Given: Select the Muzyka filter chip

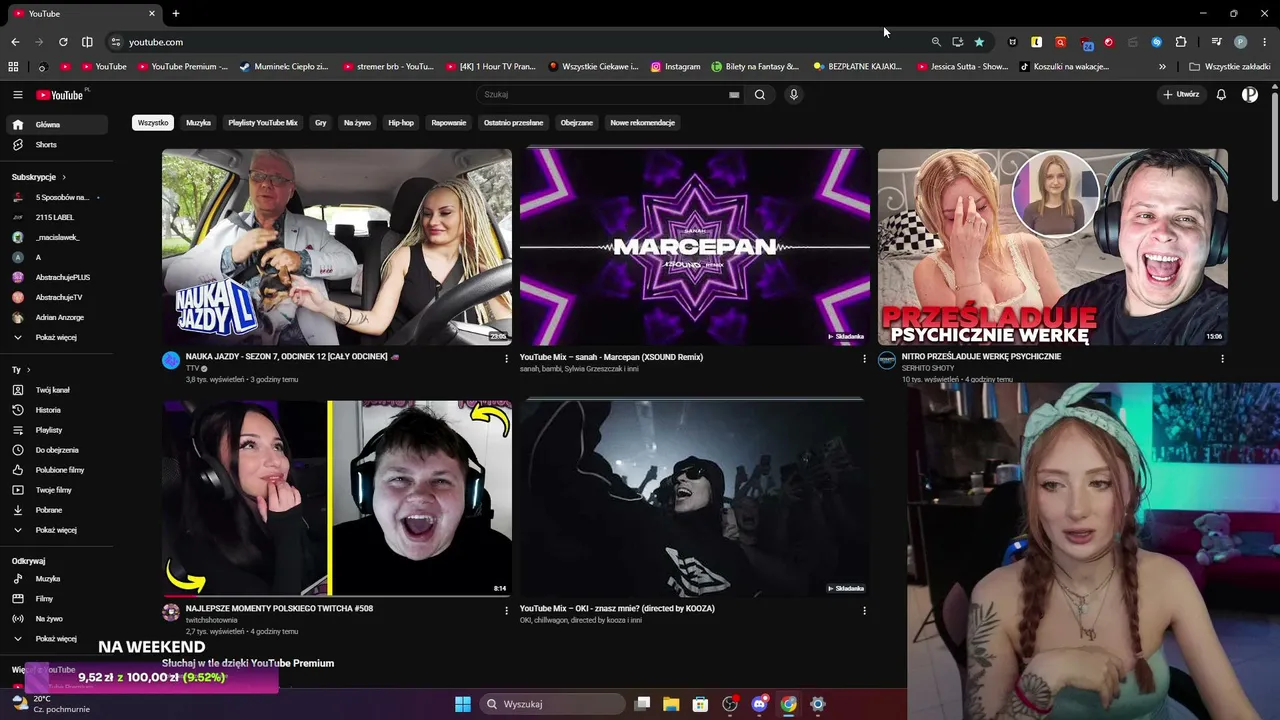Looking at the screenshot, I should click(199, 123).
